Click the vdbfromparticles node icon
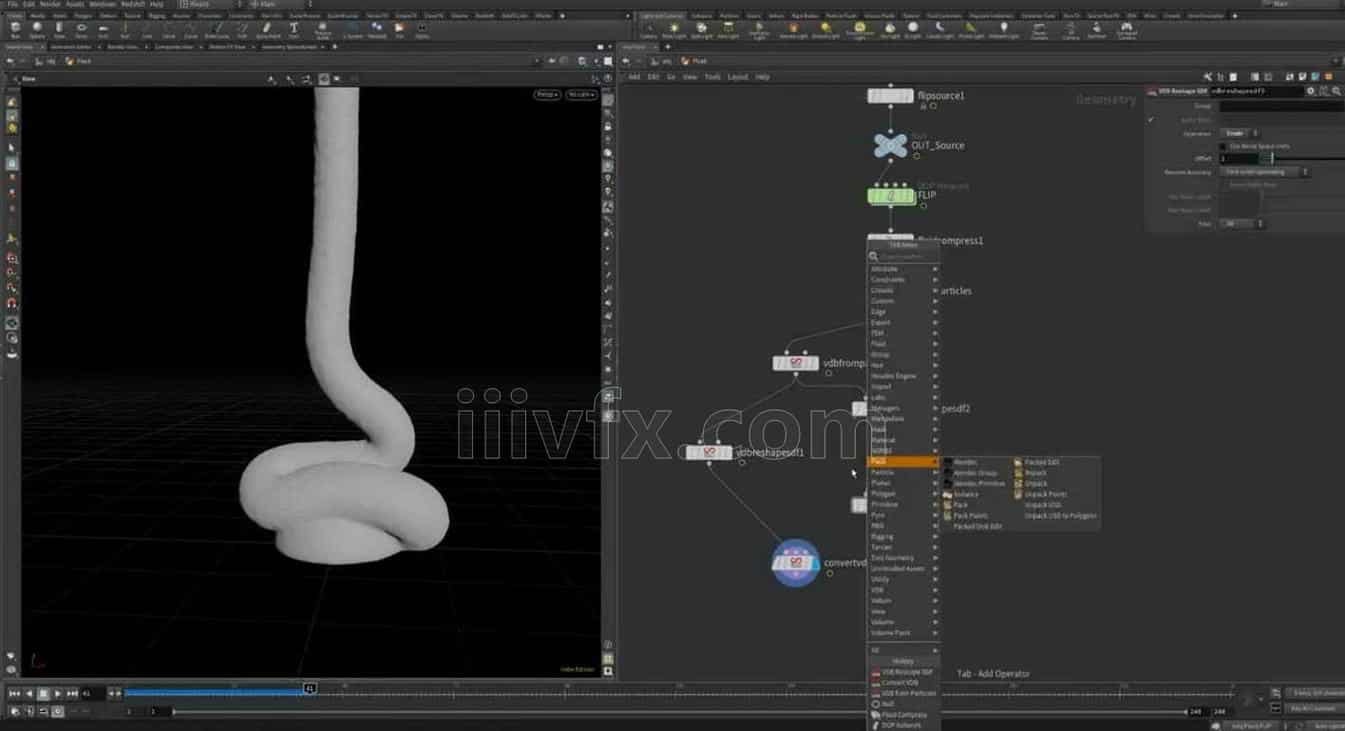This screenshot has height=731, width=1345. pyautogui.click(x=796, y=363)
